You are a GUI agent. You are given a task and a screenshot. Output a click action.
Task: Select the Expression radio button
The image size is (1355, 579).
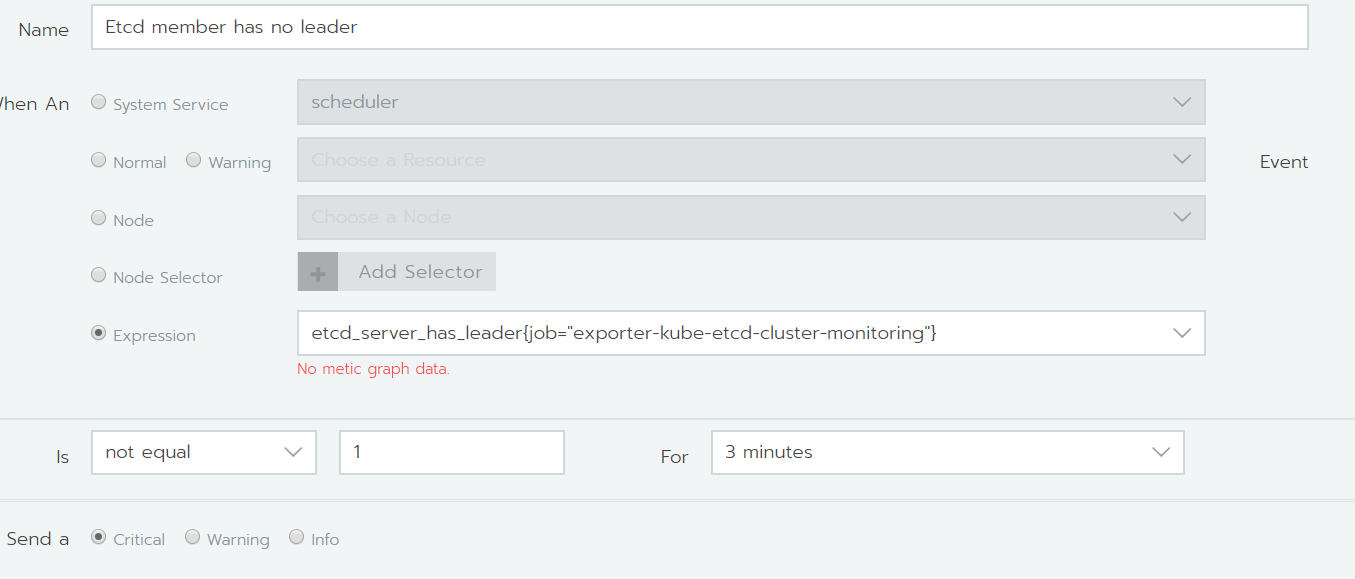click(x=98, y=333)
